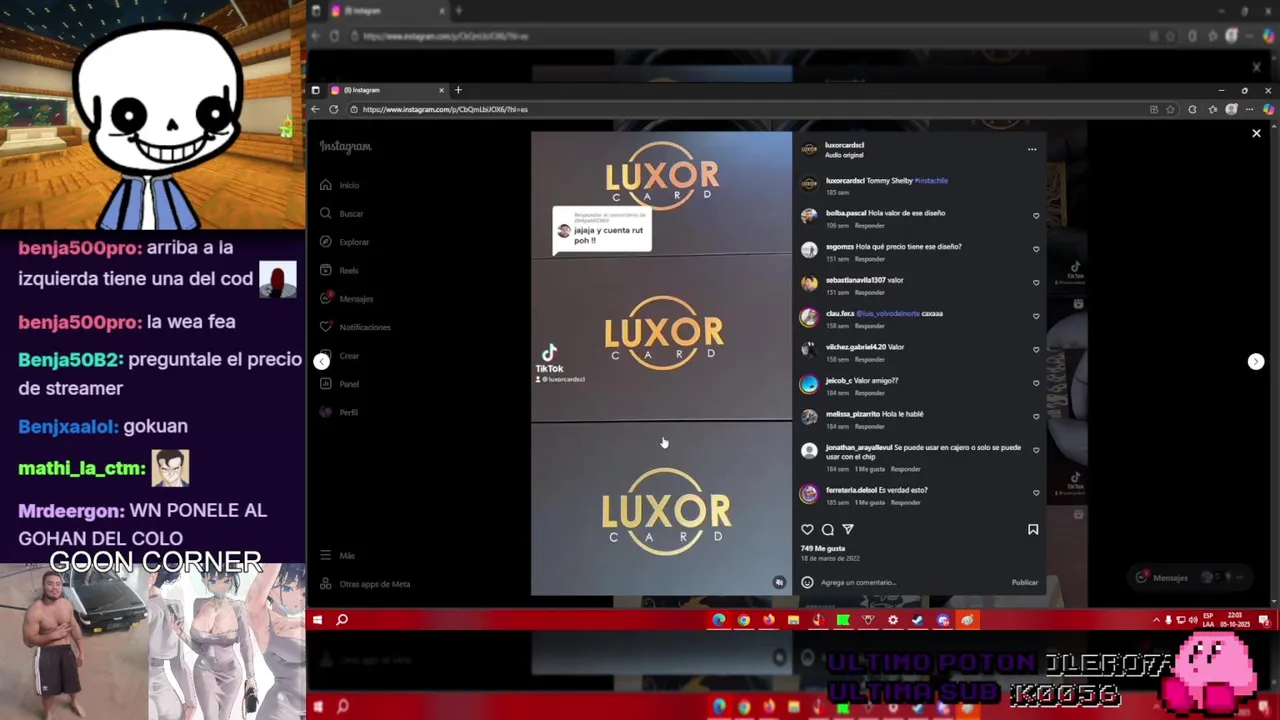The image size is (1280, 720).
Task: Save the post with bookmark icon
Action: (1033, 529)
